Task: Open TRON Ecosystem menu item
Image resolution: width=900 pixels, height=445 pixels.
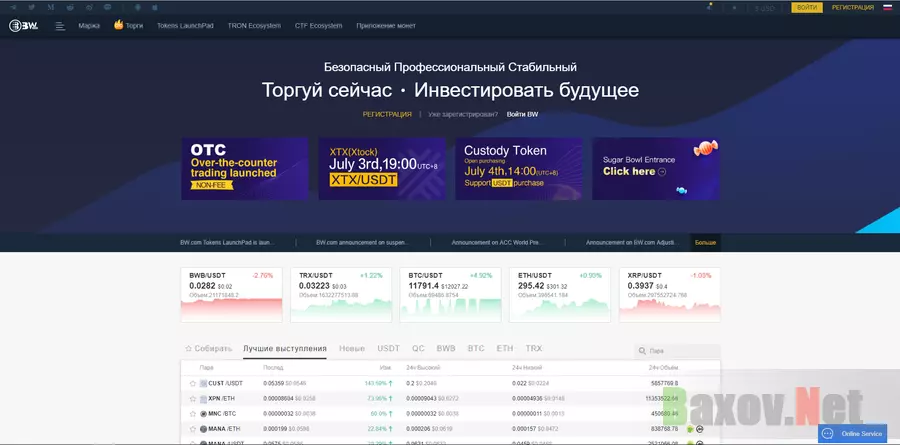Action: (254, 26)
